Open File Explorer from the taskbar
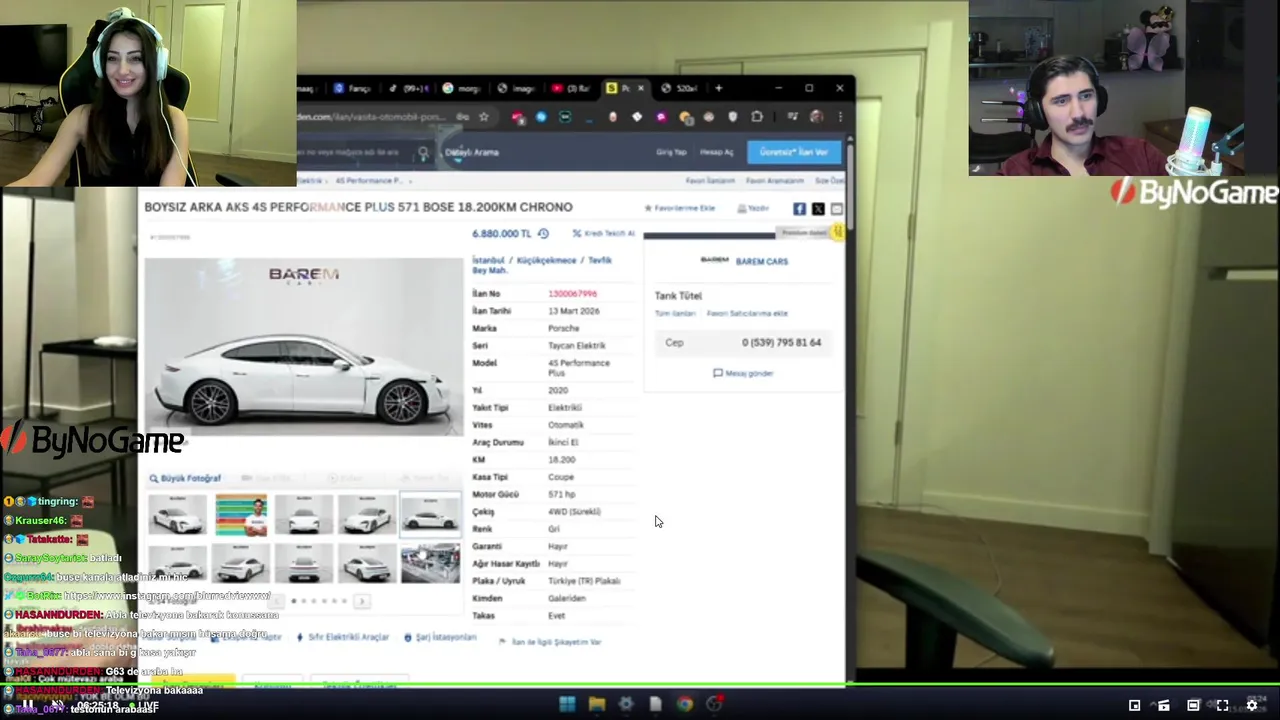Image resolution: width=1280 pixels, height=720 pixels. point(597,704)
